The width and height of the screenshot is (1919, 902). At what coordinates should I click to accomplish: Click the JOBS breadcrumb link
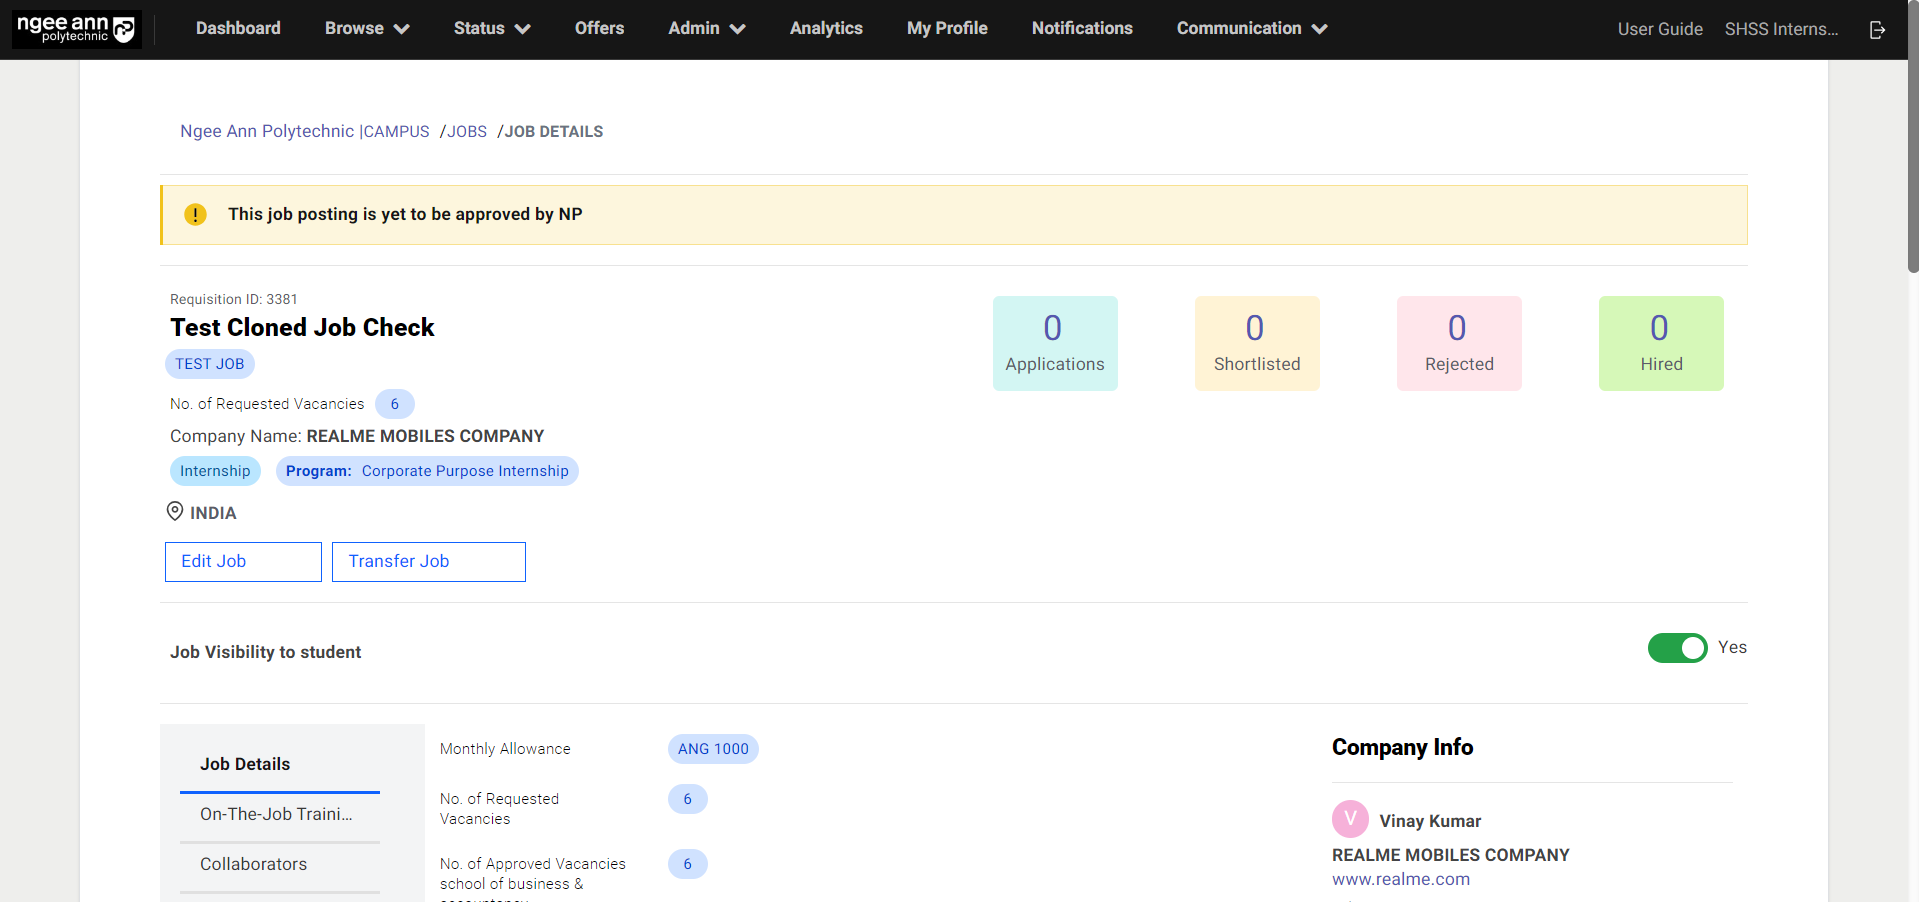click(467, 132)
